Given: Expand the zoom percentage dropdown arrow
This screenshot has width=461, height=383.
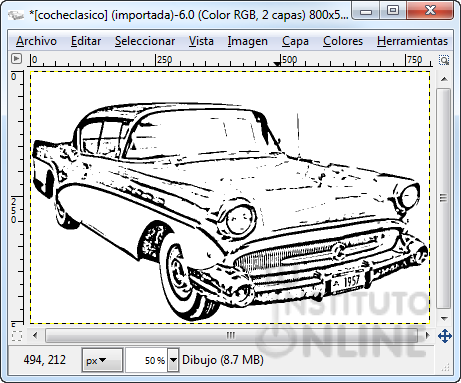Looking at the screenshot, I should point(173,360).
